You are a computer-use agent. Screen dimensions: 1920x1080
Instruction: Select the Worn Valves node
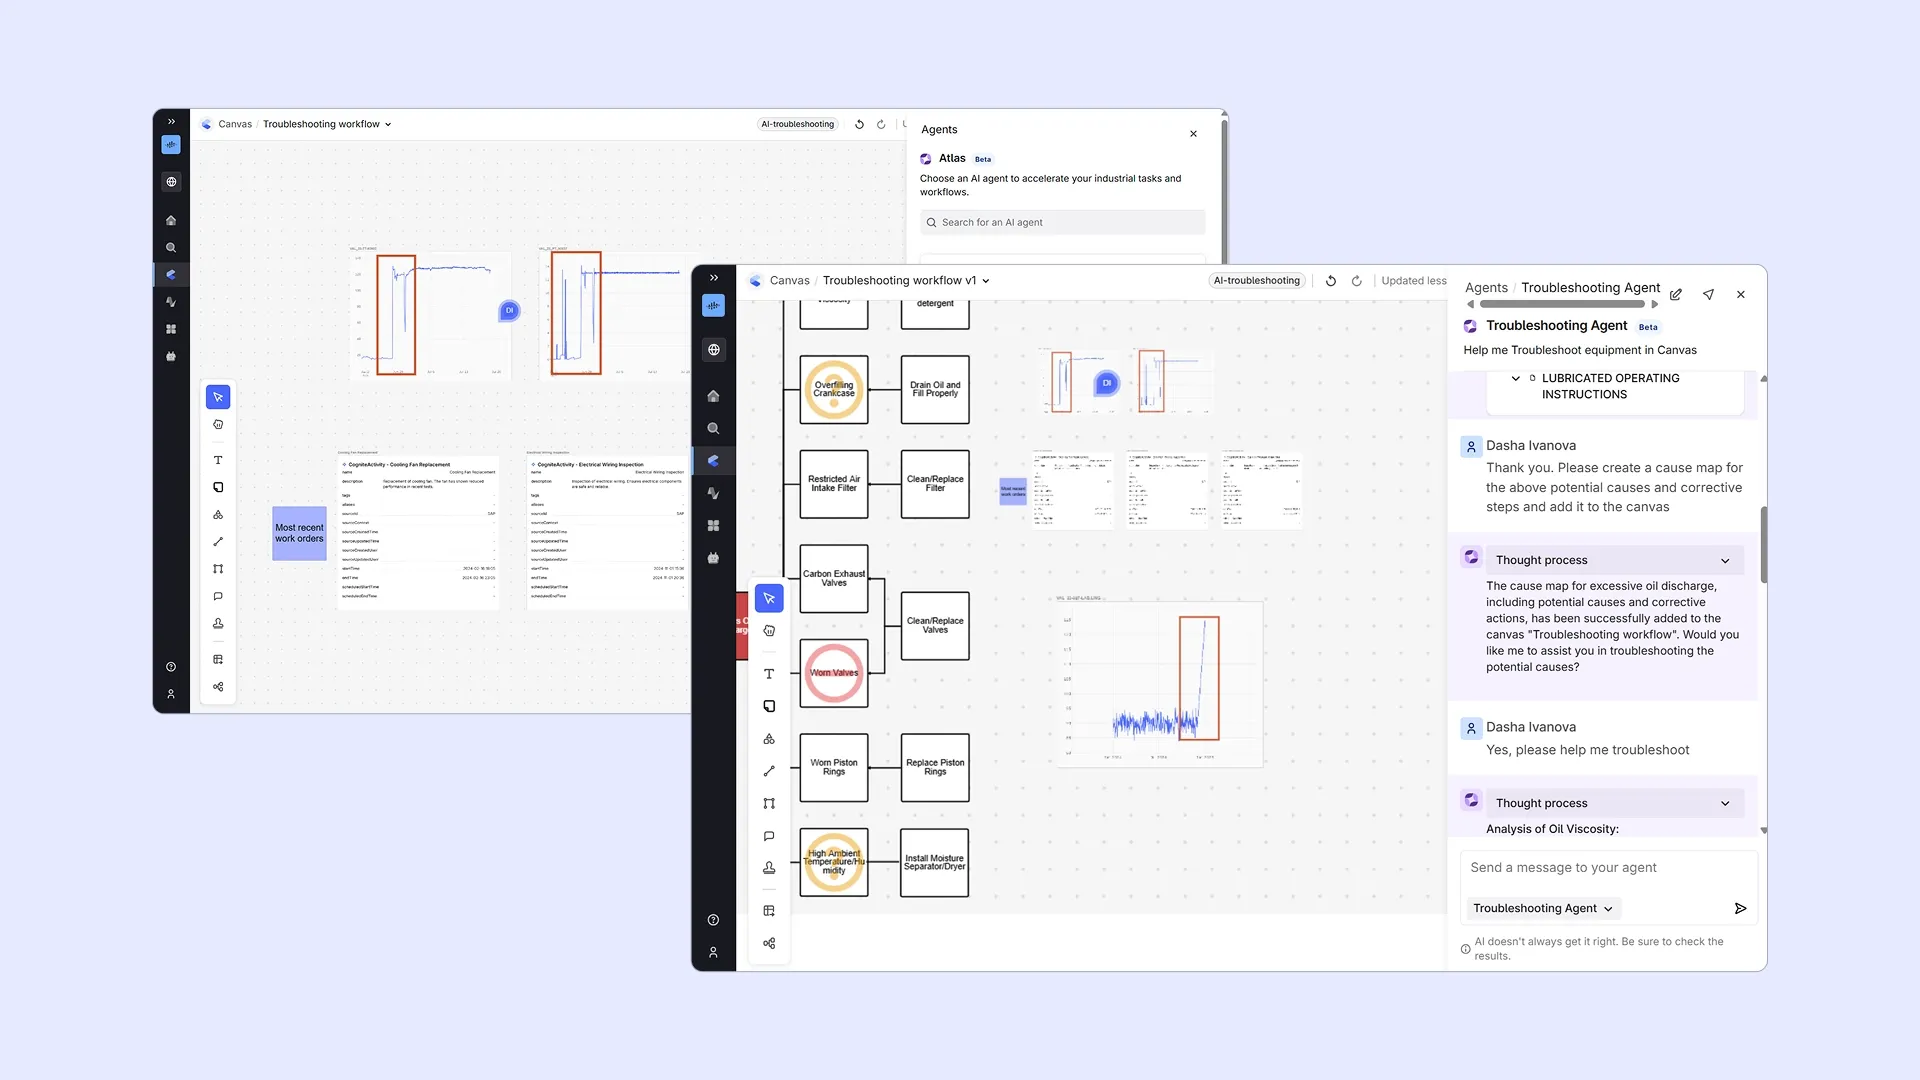tap(834, 673)
